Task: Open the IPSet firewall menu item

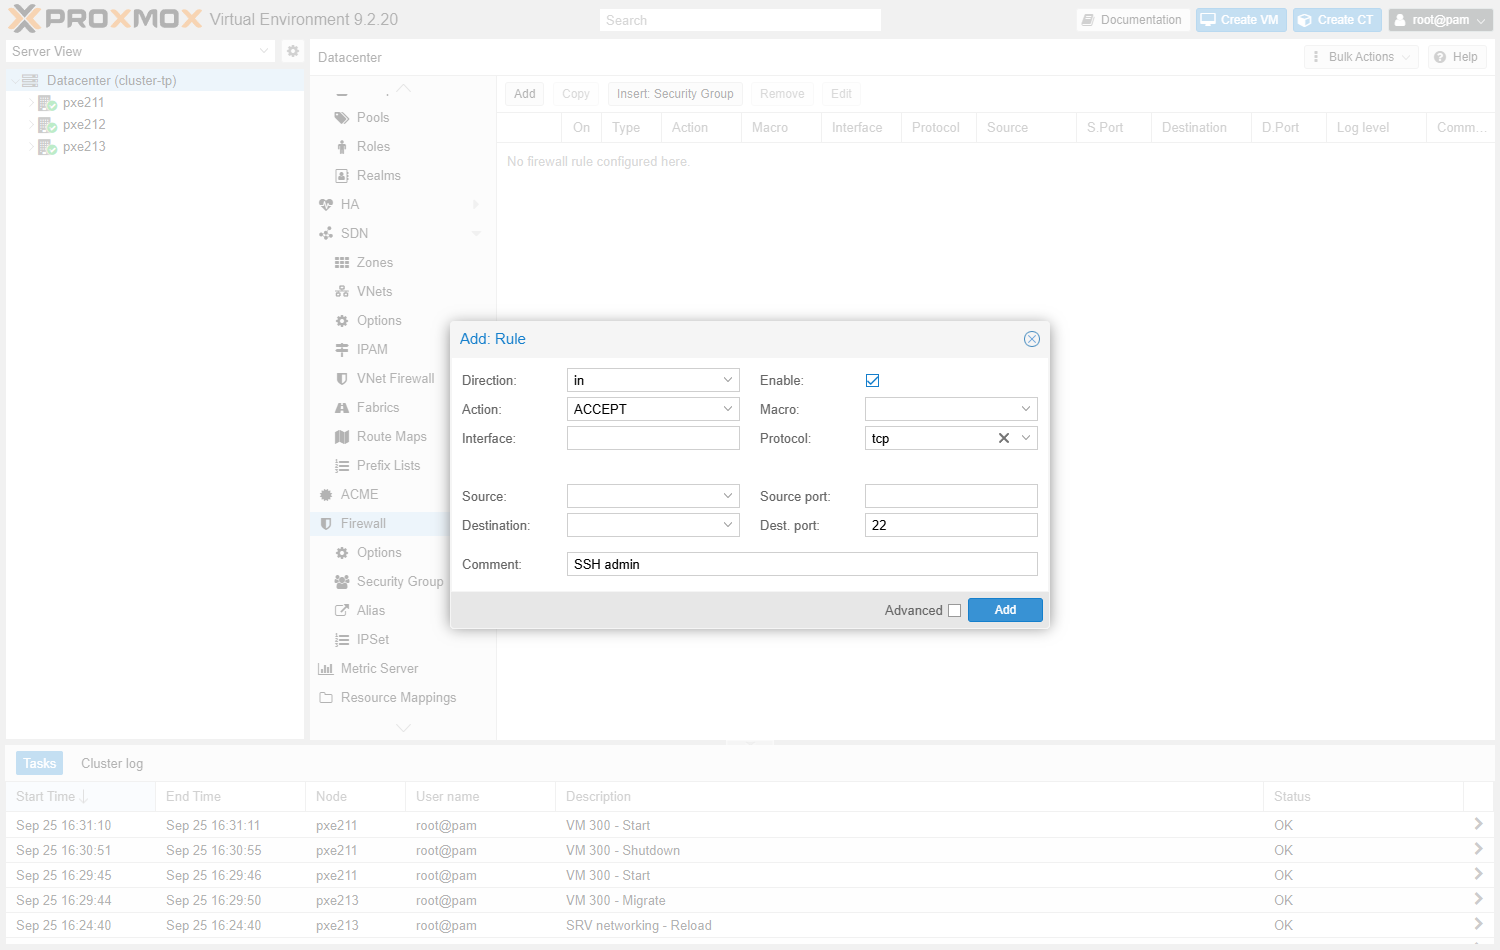Action: [373, 640]
